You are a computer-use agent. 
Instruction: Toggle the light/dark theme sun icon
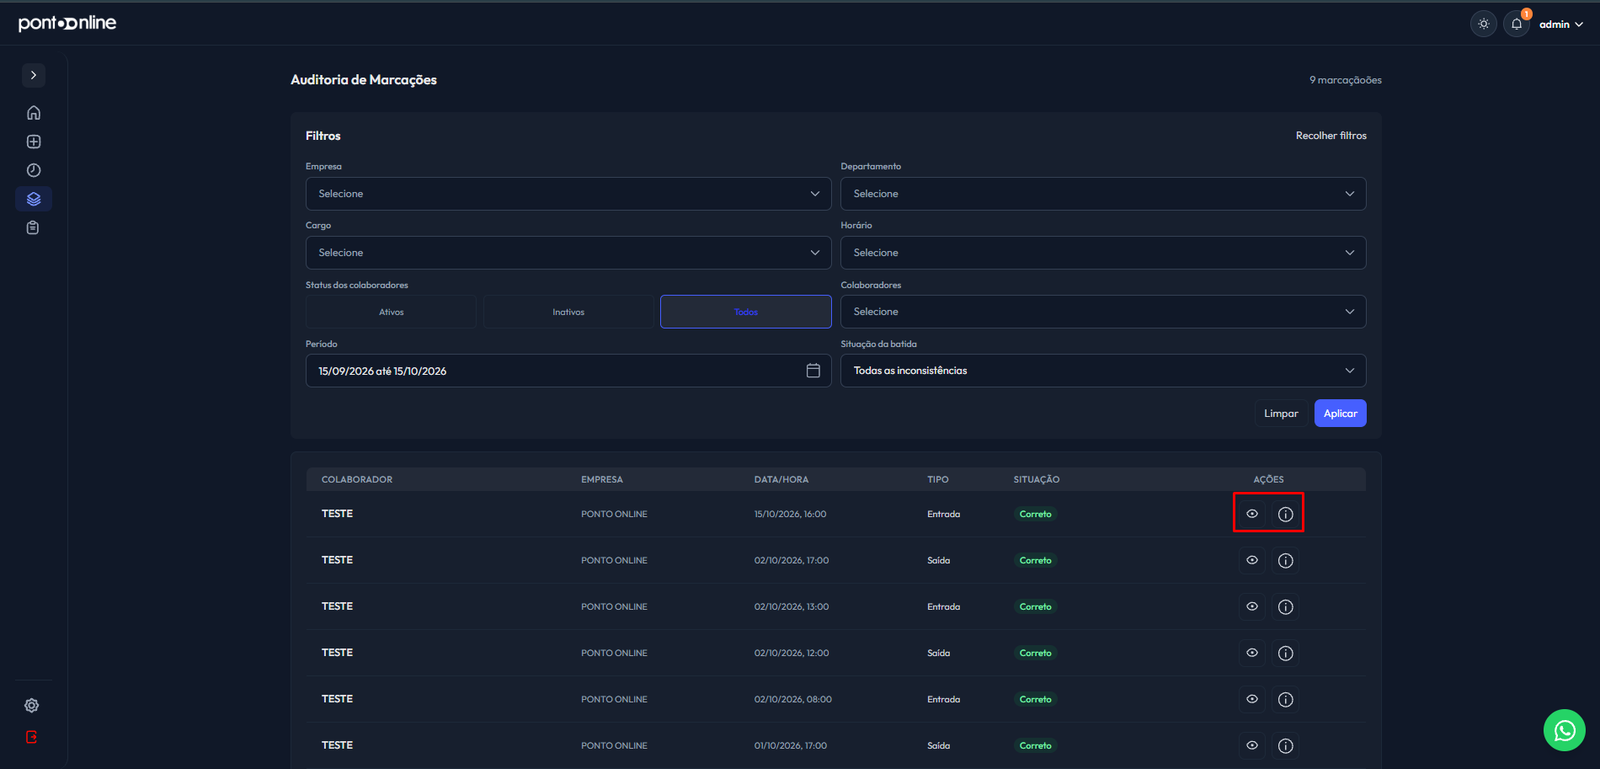point(1484,24)
